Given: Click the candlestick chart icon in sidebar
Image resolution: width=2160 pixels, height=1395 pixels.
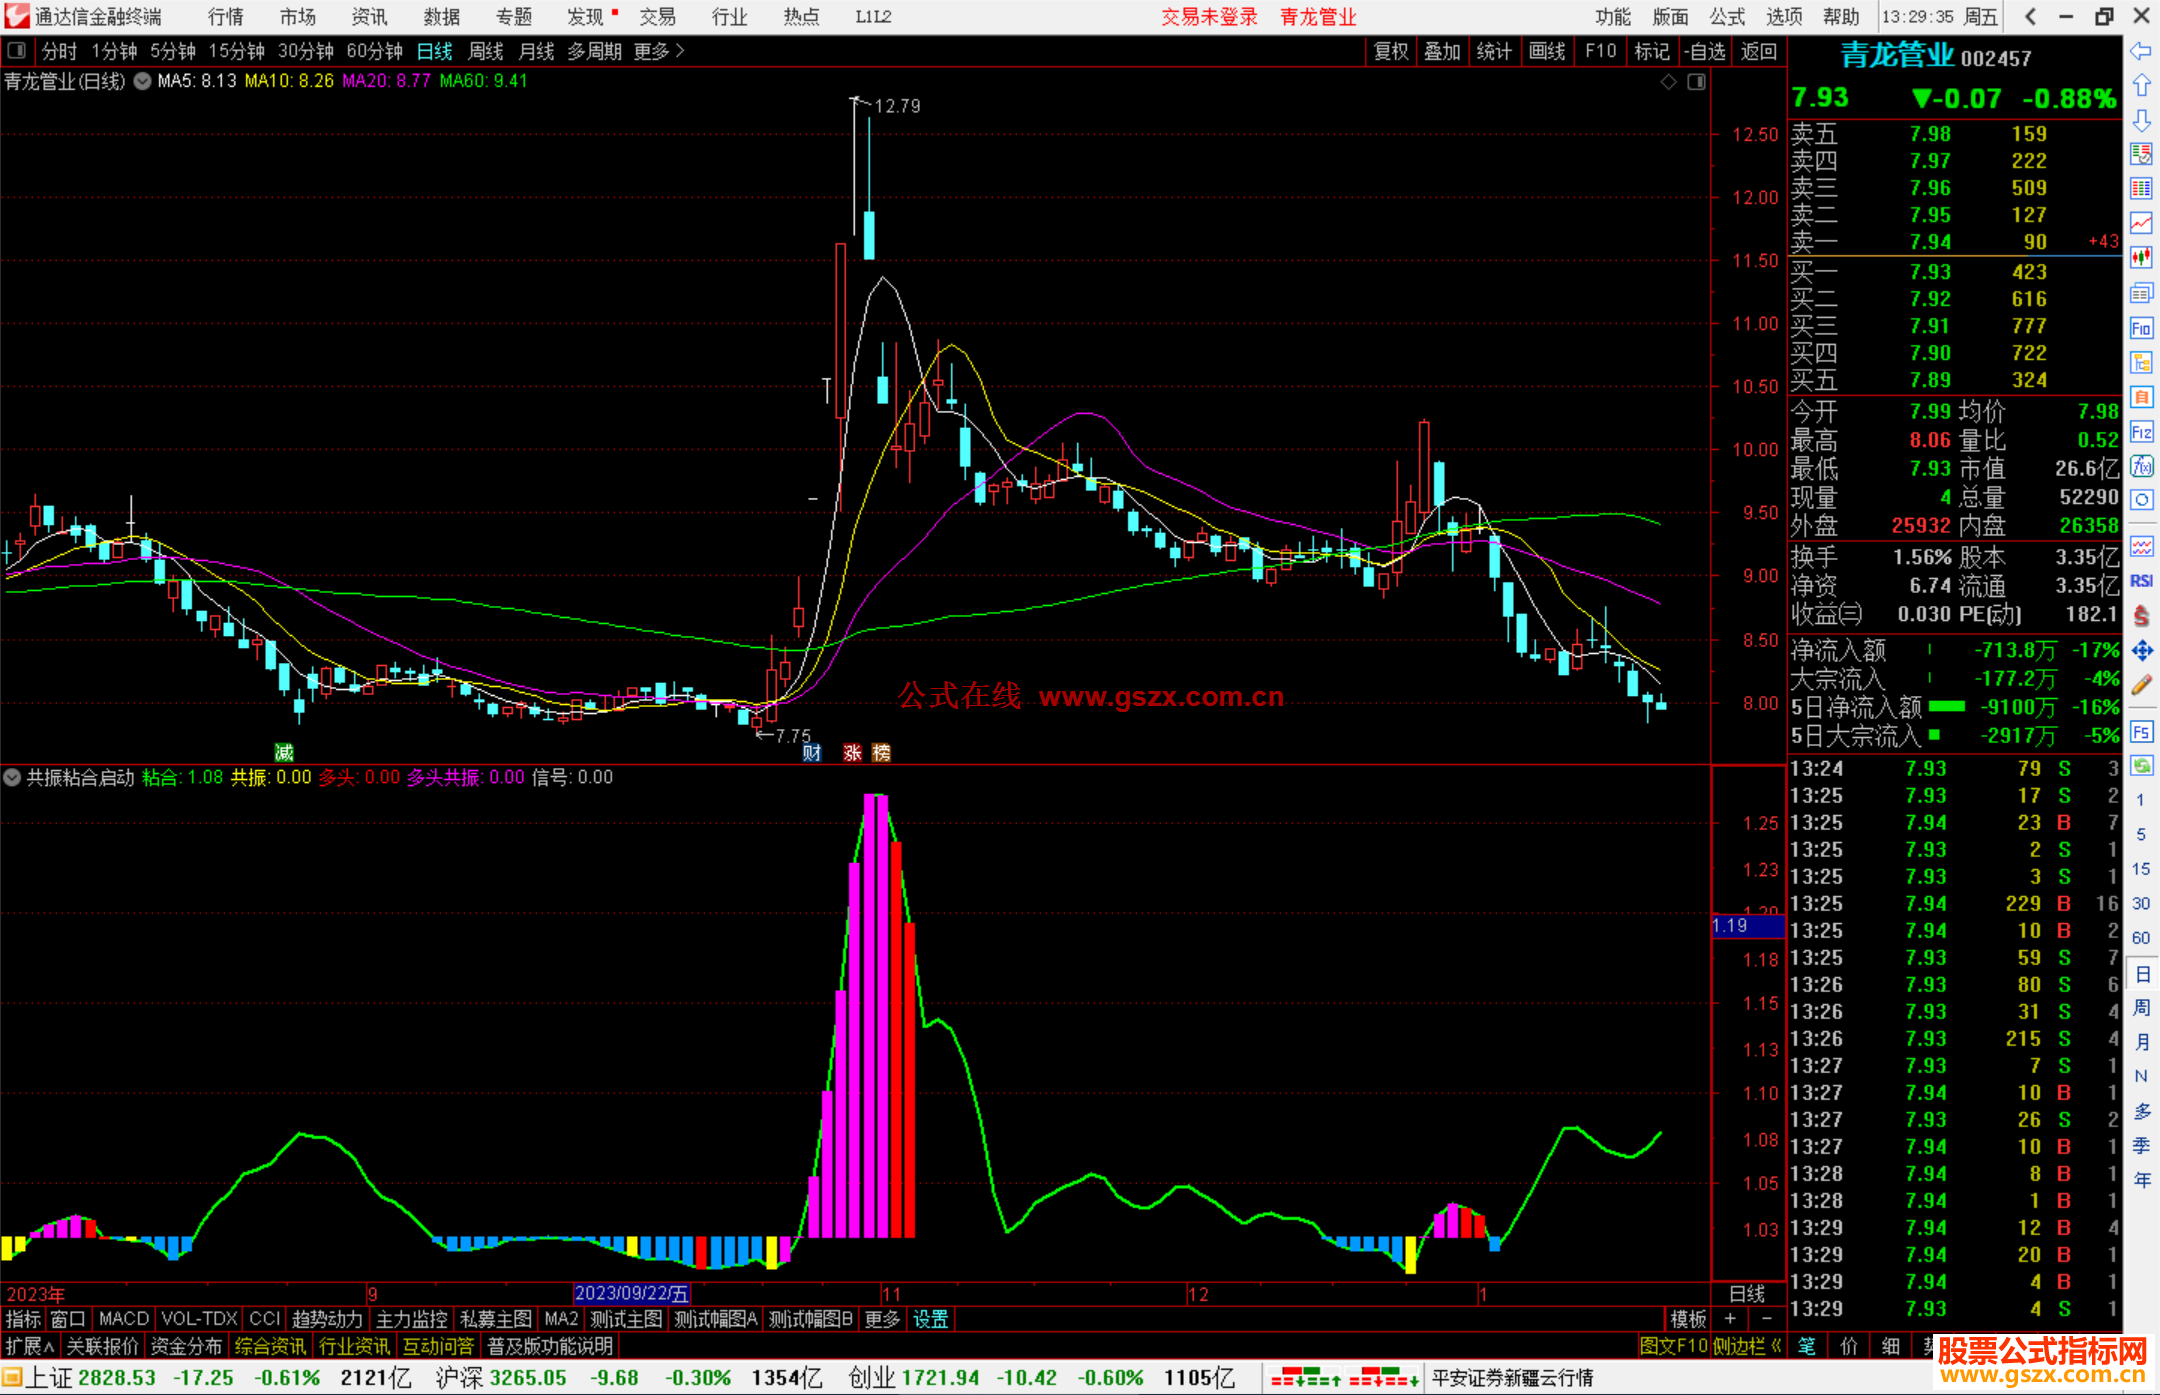Looking at the screenshot, I should click(x=2141, y=257).
